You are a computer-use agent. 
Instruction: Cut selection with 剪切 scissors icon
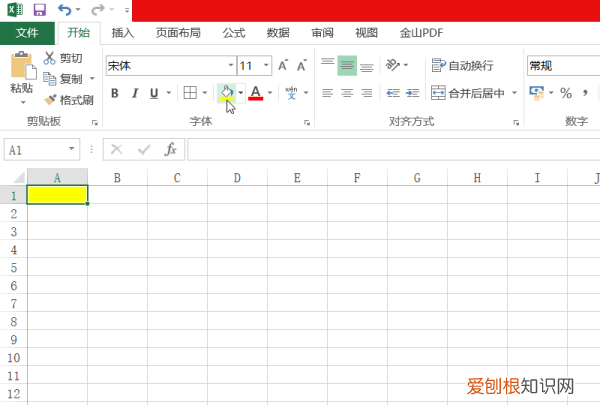[x=49, y=58]
